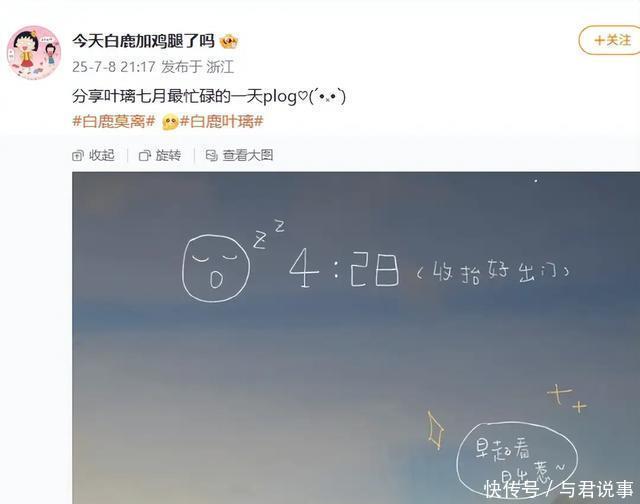The image size is (640, 504).
Task: Open profile 今天白鹿加鸡腿了吗
Action: (143, 41)
